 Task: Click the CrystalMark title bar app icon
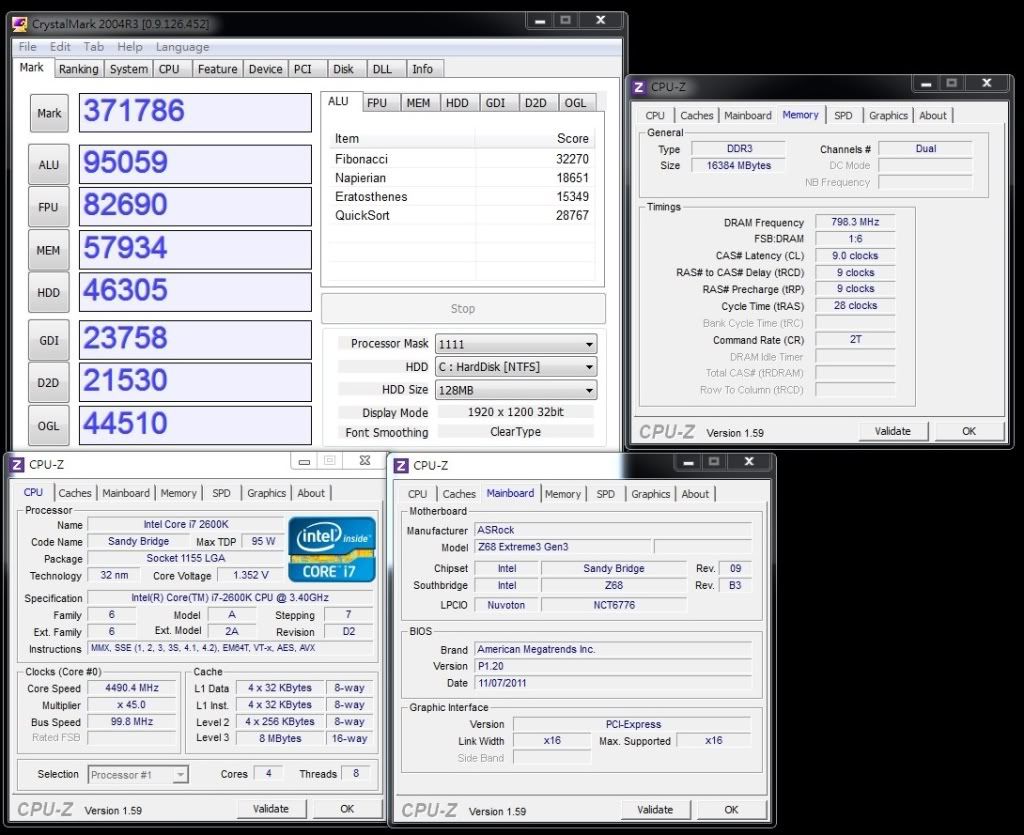coord(20,24)
